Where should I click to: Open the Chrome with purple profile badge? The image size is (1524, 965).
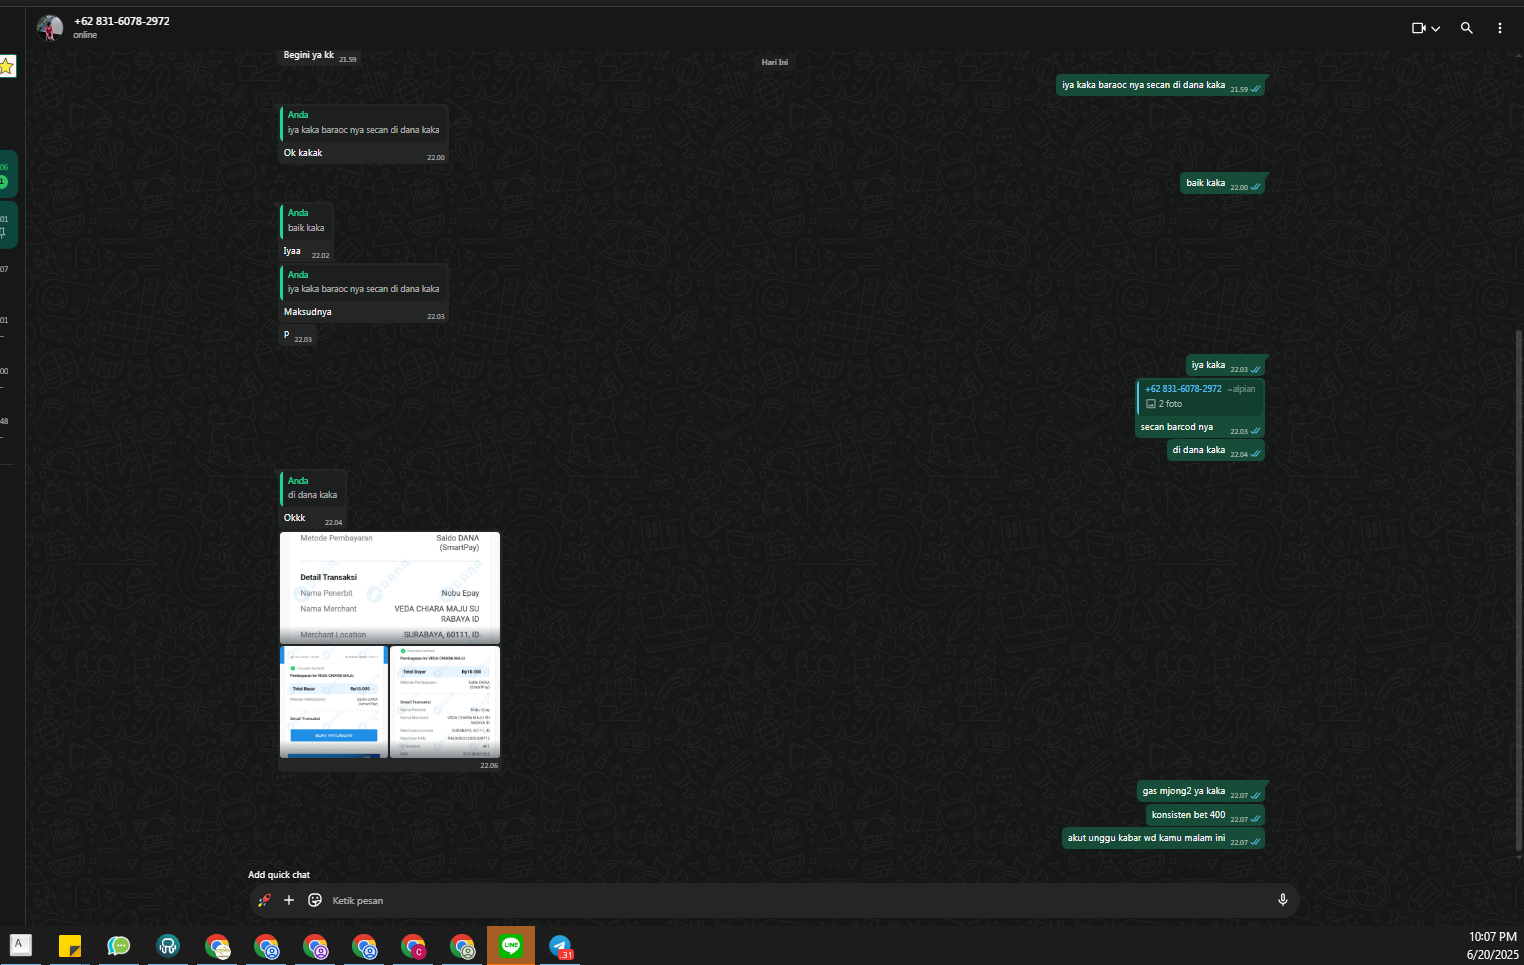click(315, 946)
